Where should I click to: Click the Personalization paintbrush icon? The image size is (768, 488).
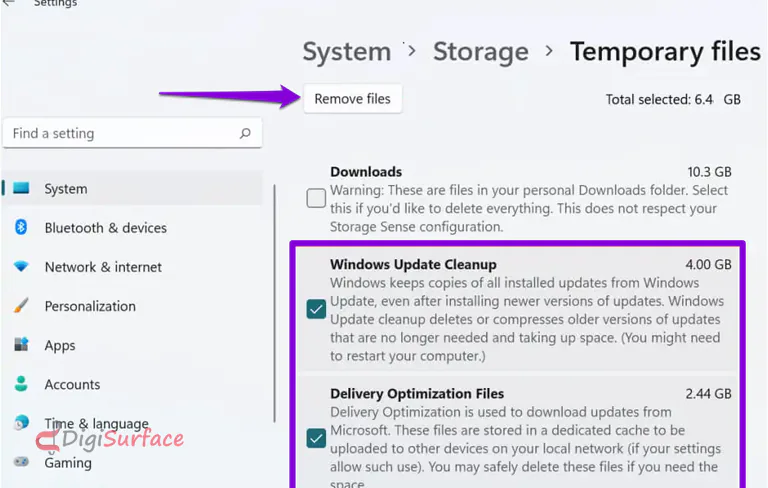pyautogui.click(x=21, y=305)
